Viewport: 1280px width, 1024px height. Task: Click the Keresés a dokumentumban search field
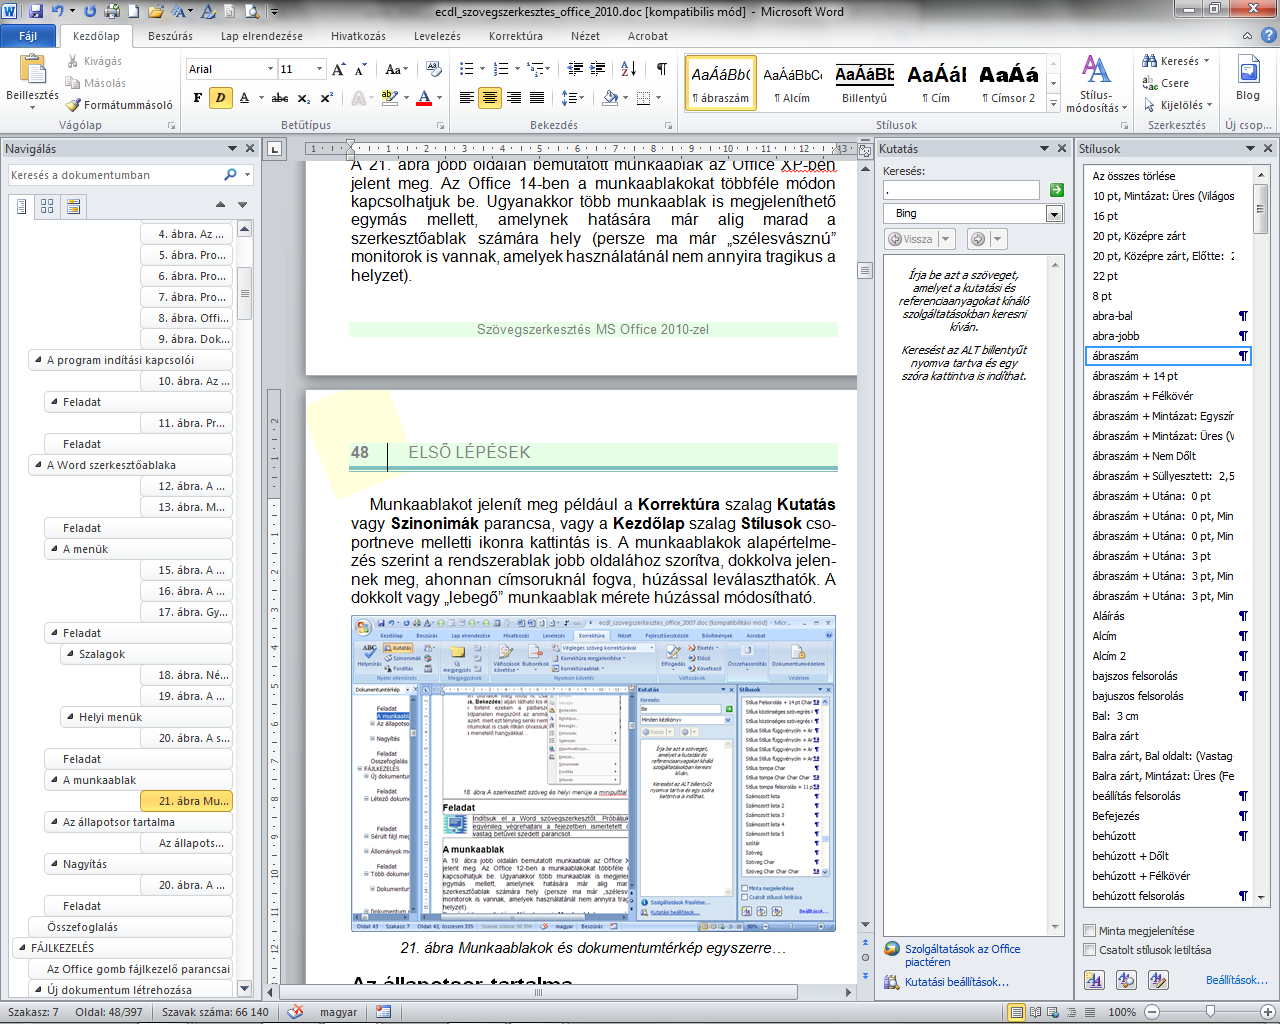tap(116, 175)
